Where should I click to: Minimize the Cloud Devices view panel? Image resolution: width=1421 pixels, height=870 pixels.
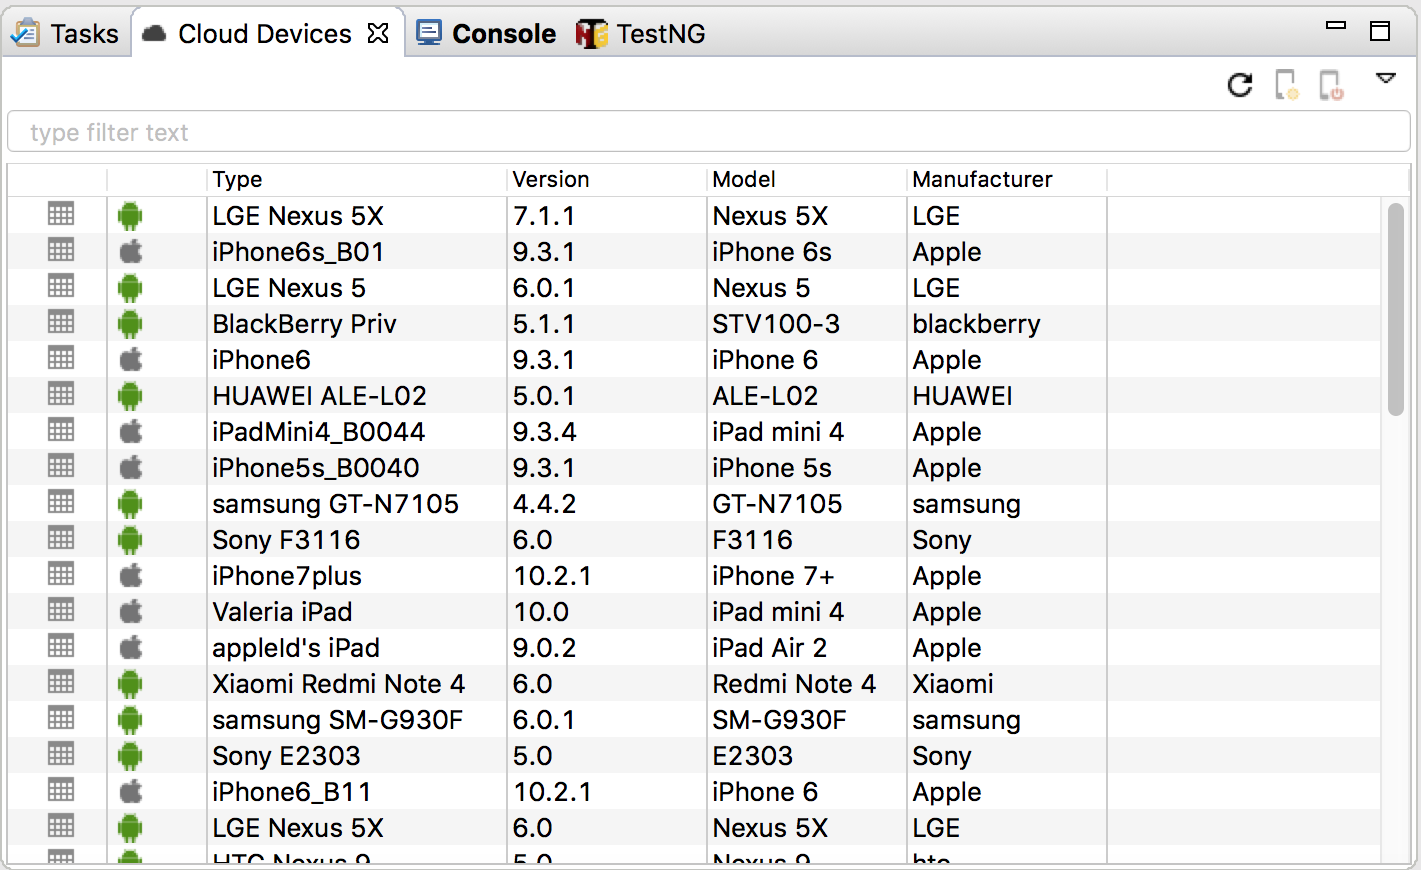click(x=1336, y=26)
